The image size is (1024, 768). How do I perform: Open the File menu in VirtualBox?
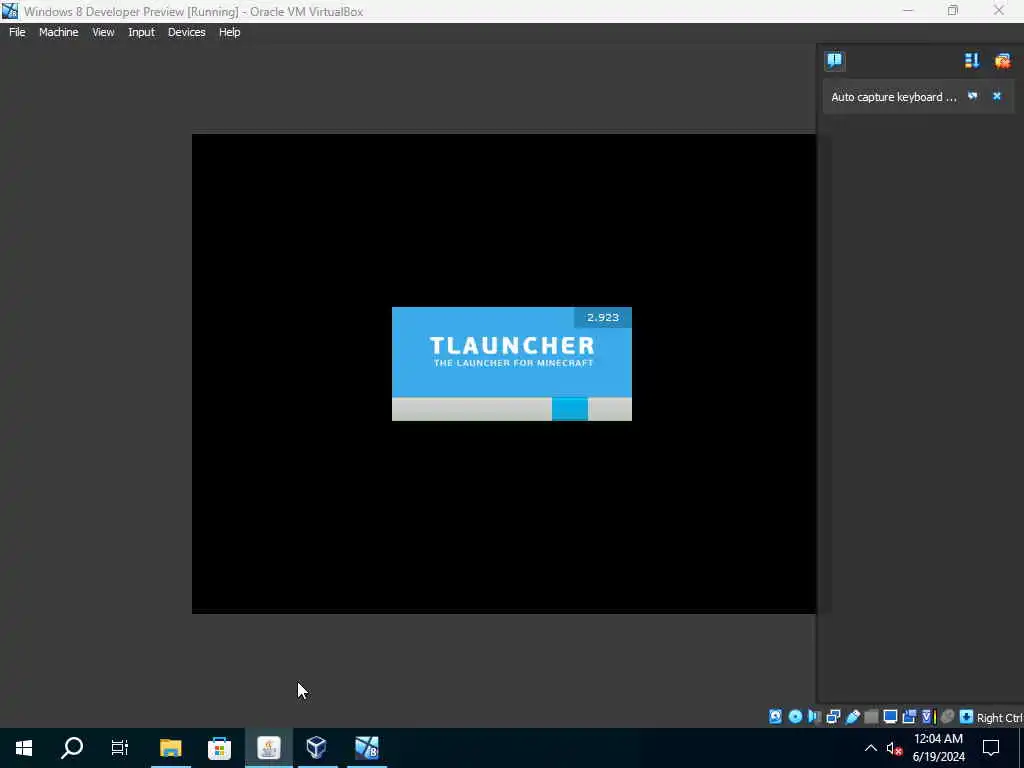[17, 32]
